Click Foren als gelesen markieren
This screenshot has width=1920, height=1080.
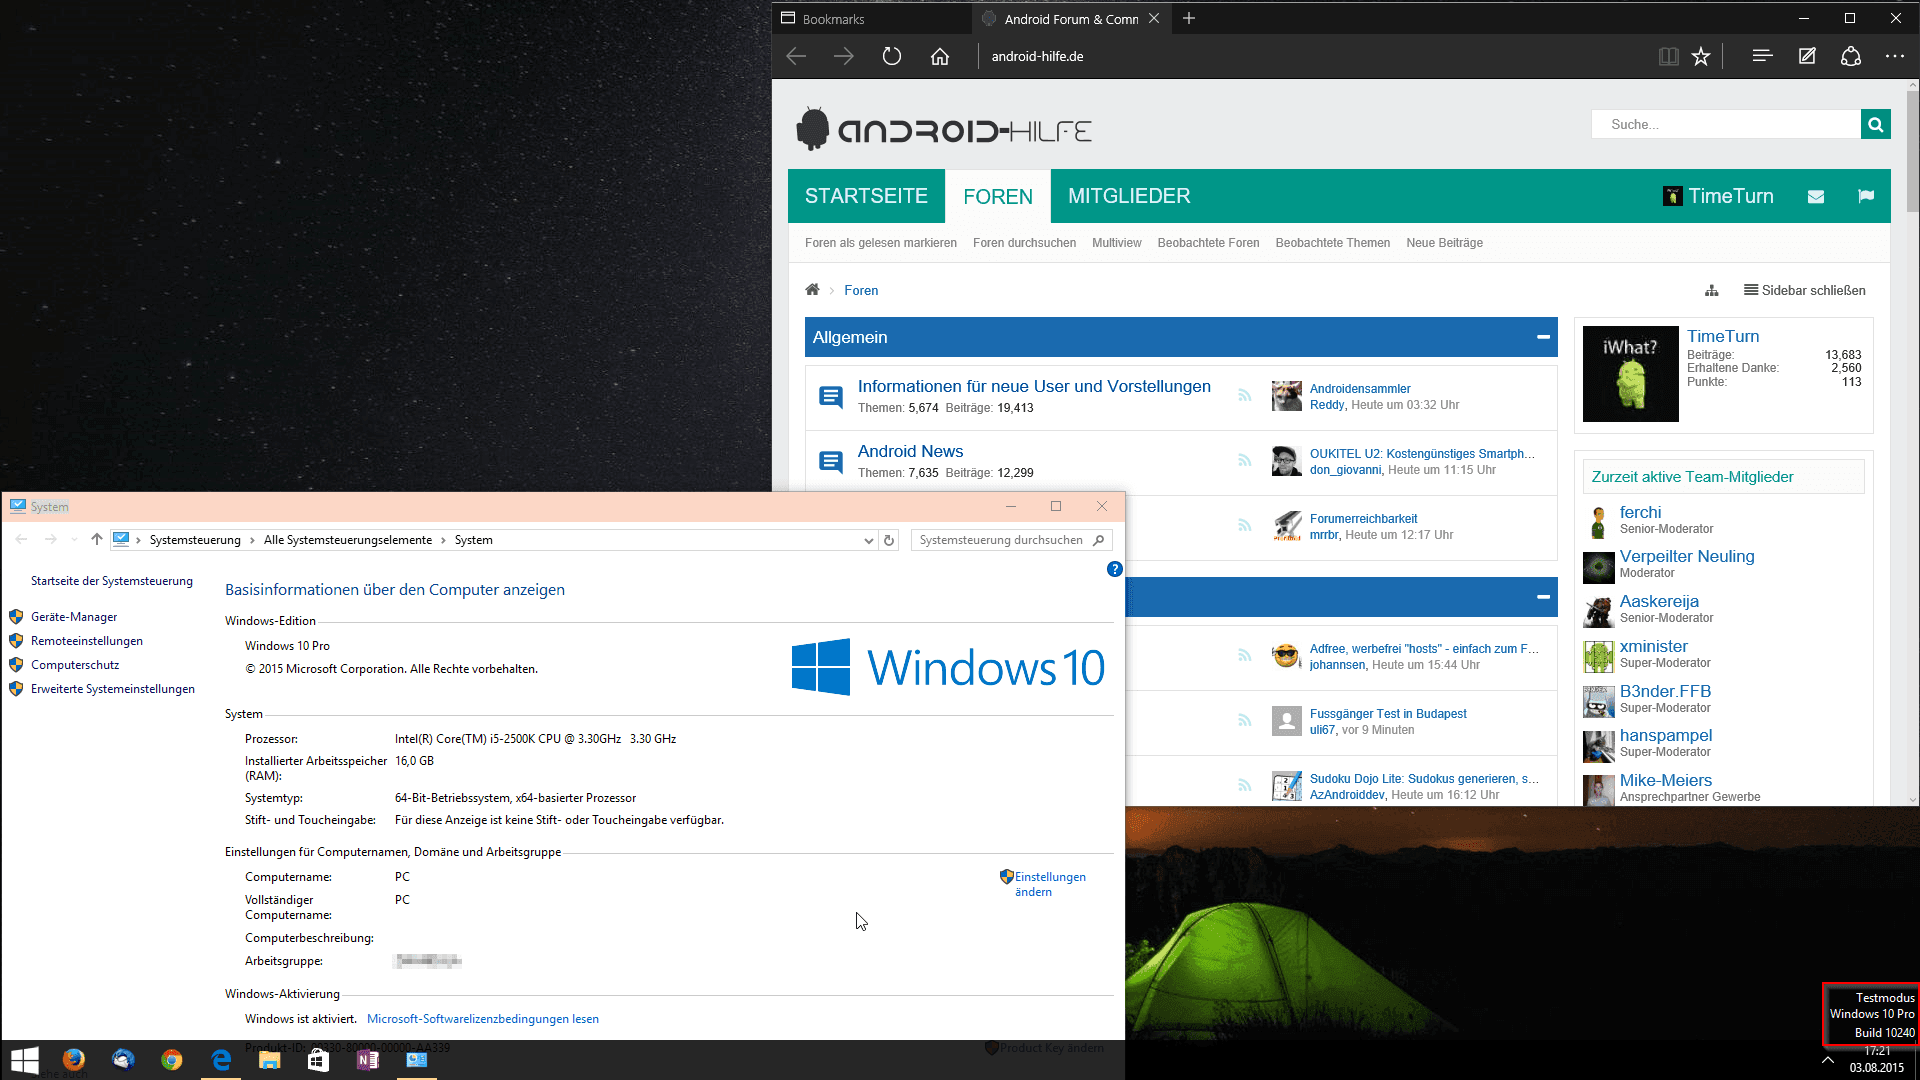pyautogui.click(x=881, y=243)
